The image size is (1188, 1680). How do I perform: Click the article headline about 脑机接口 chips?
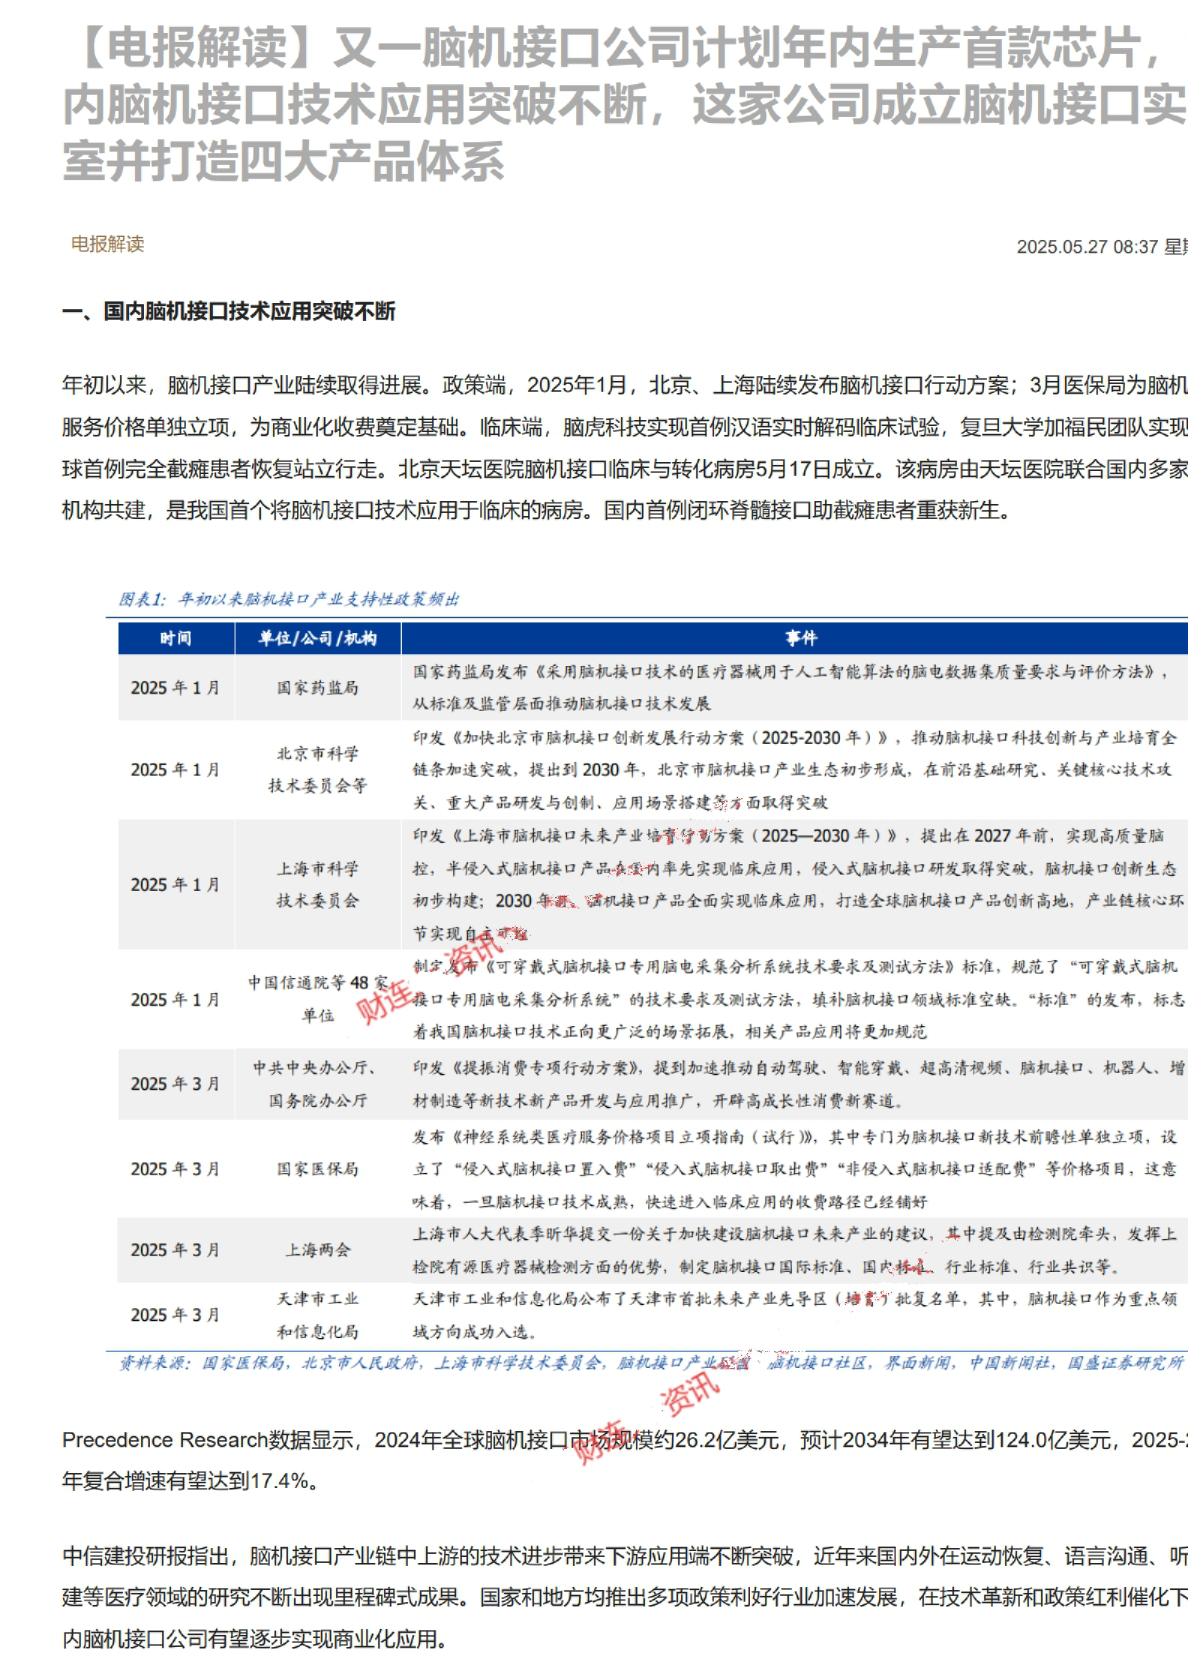[620, 104]
